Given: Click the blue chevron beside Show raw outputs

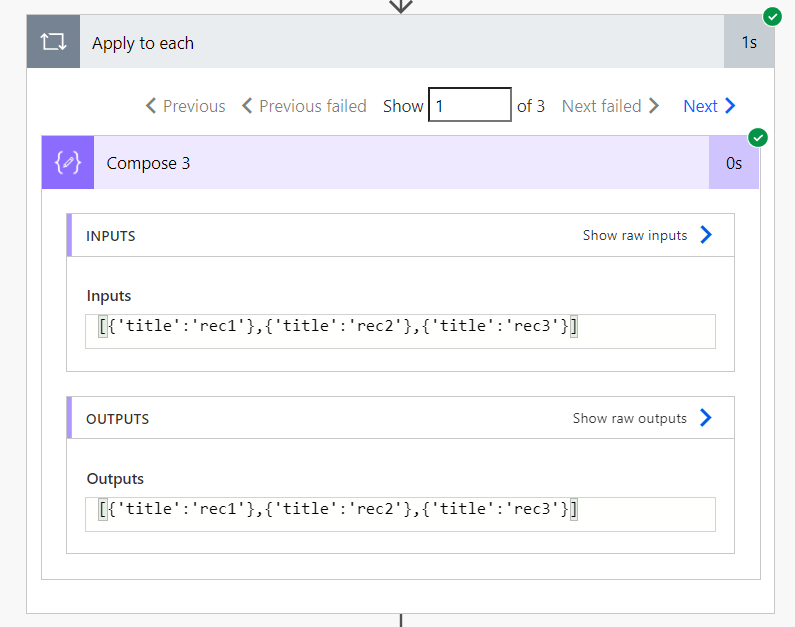Looking at the screenshot, I should (706, 418).
